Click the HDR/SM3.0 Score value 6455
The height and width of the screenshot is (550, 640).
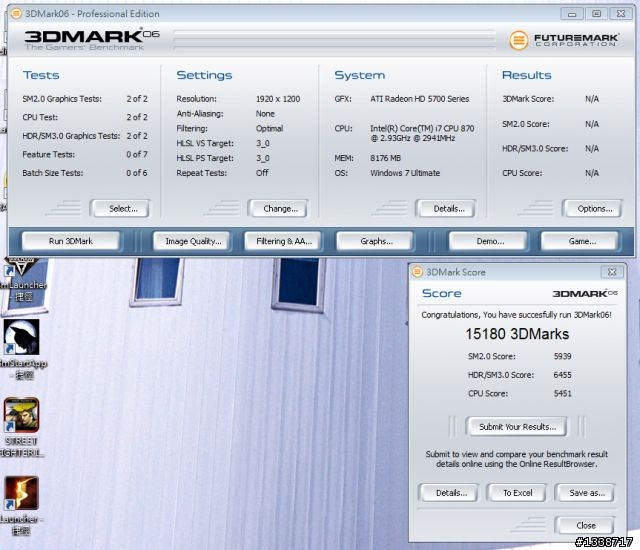[x=562, y=375]
